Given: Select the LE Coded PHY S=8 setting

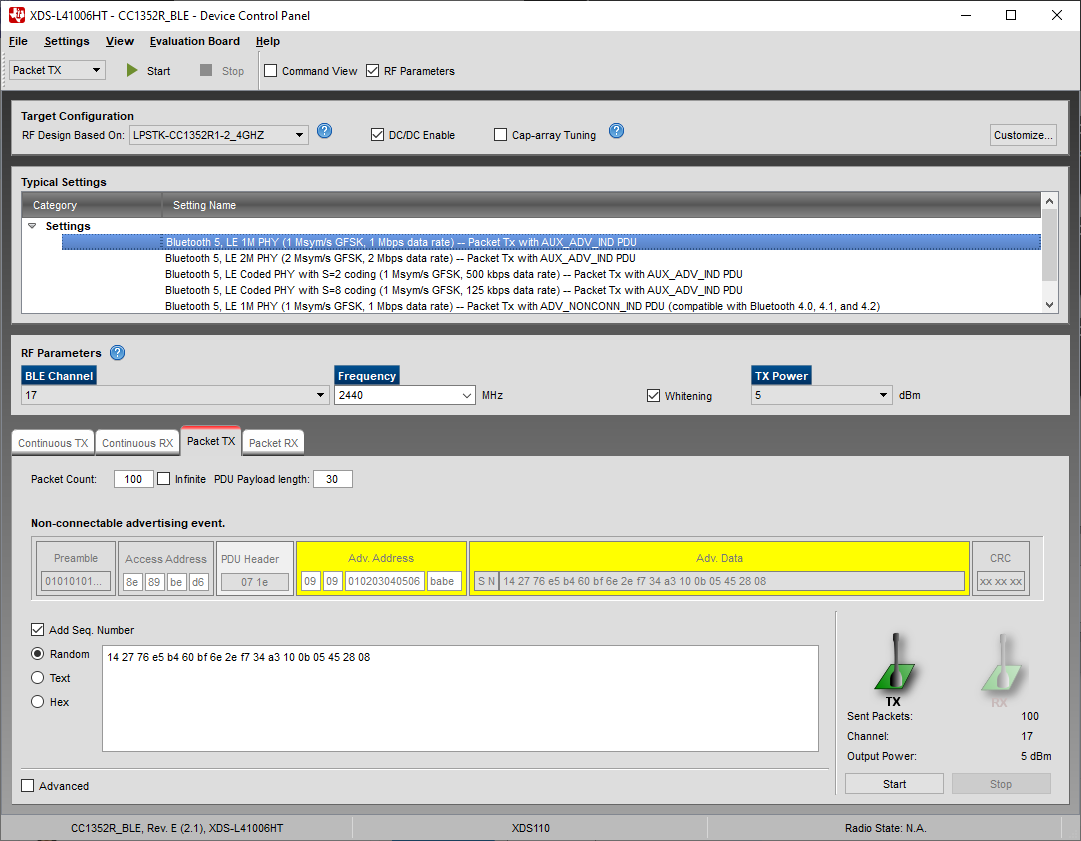Looking at the screenshot, I should [x=454, y=290].
